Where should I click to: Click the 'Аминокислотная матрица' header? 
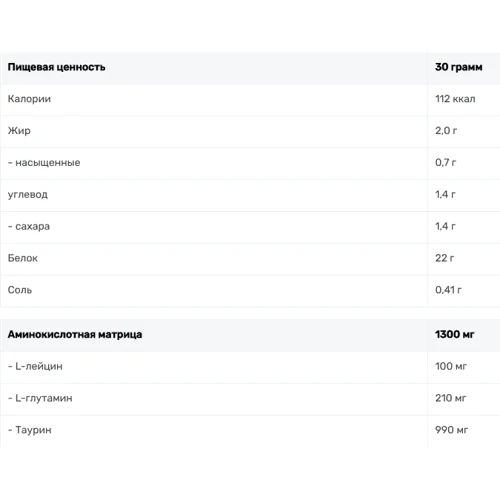[75, 334]
